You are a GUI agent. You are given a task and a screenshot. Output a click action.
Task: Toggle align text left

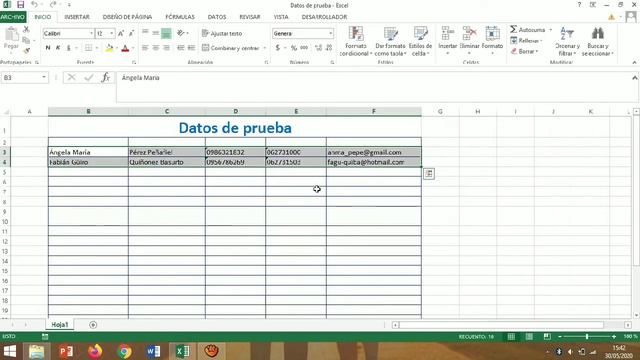(145, 48)
